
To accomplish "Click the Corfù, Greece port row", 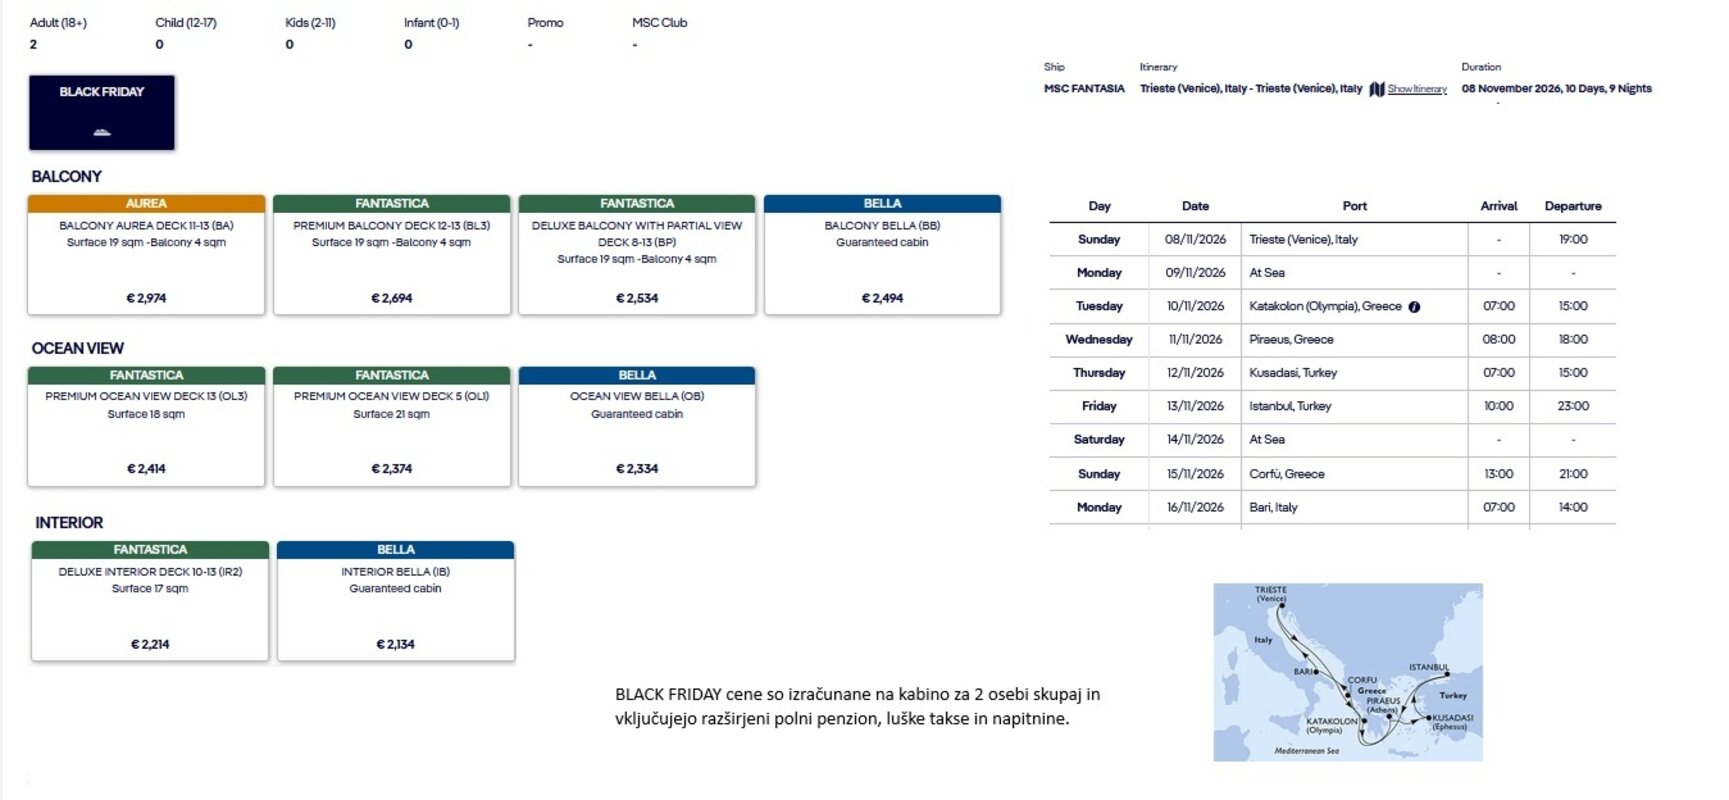I will click(1332, 474).
